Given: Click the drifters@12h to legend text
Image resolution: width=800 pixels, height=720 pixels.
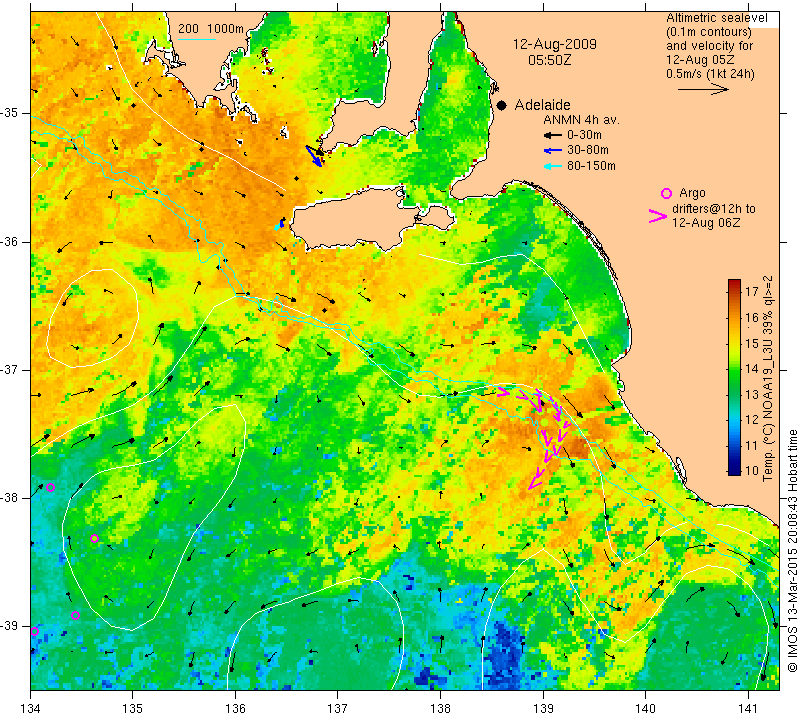Looking at the screenshot, I should tap(714, 209).
